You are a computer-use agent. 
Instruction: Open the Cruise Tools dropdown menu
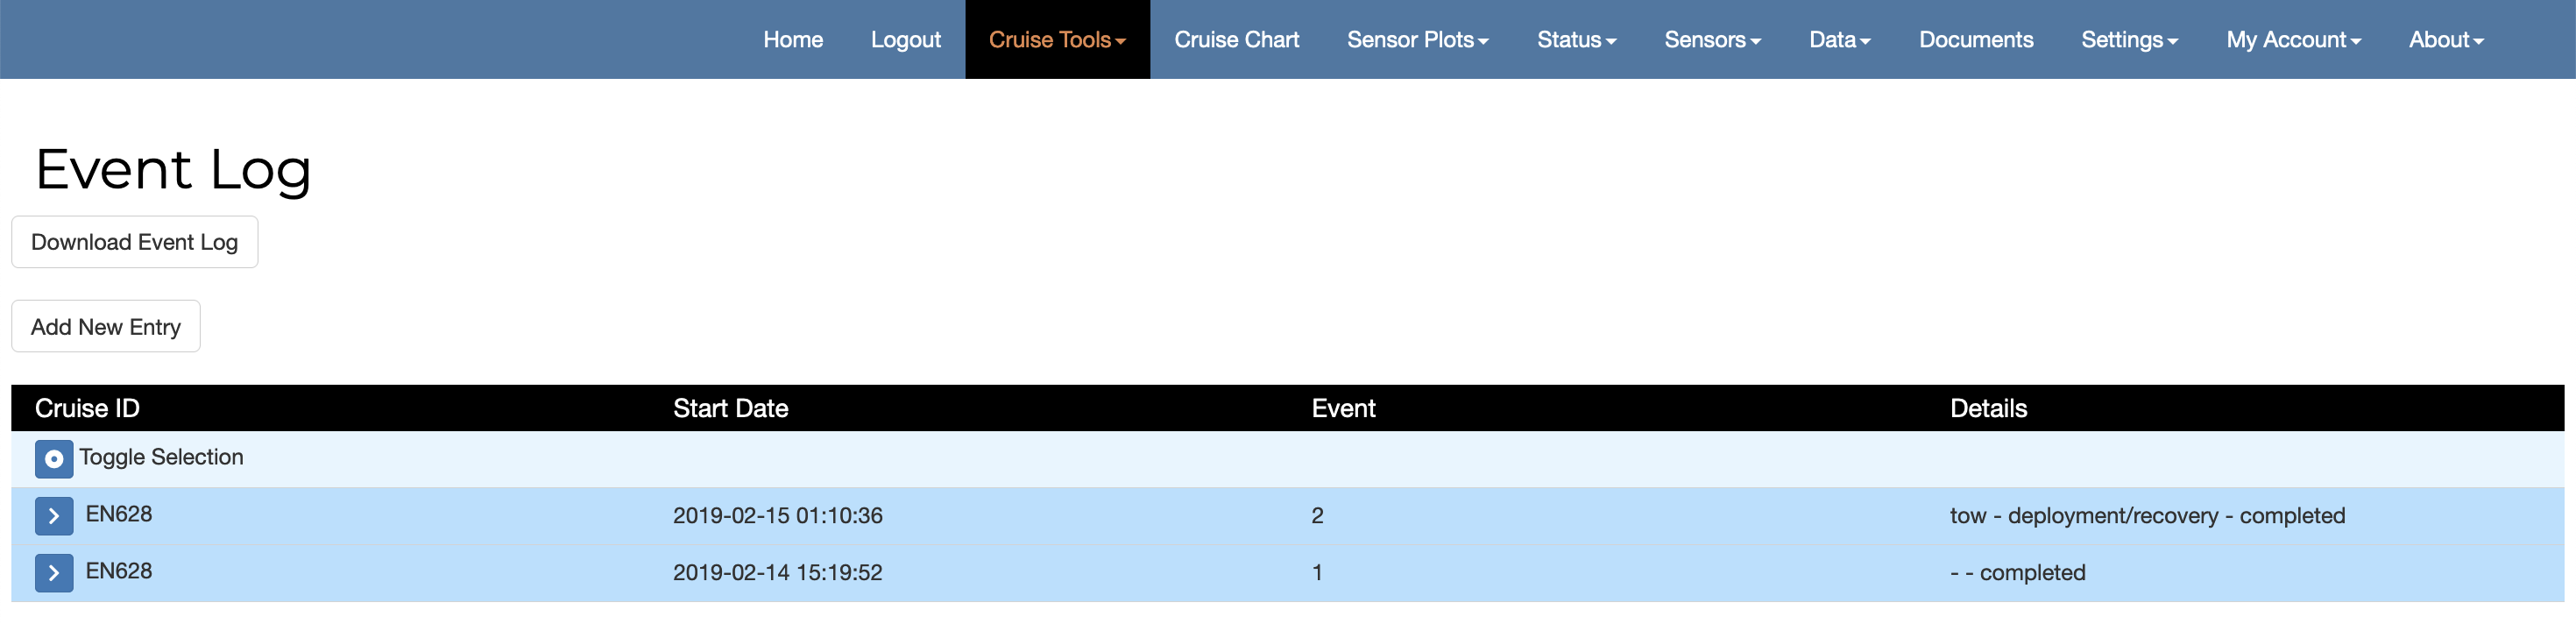point(1057,40)
